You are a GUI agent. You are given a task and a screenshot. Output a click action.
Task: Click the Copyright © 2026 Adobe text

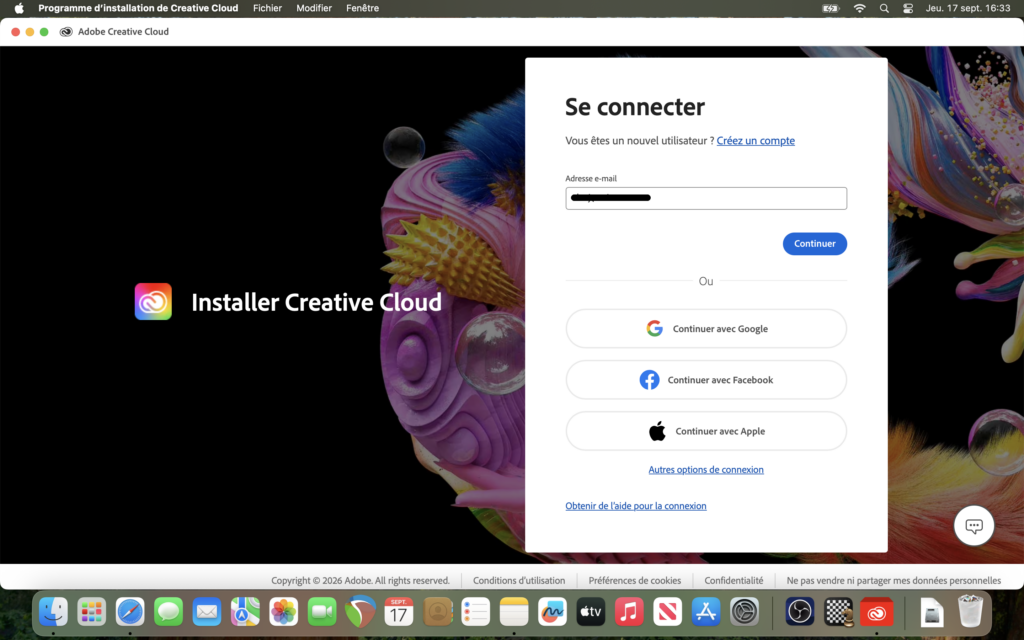(360, 580)
